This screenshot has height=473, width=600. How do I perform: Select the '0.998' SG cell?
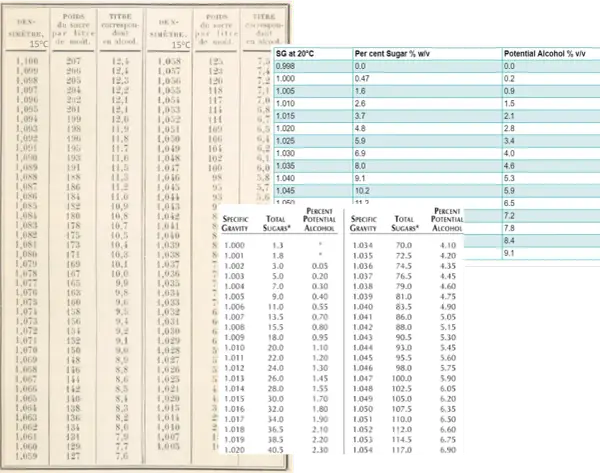click(x=285, y=66)
